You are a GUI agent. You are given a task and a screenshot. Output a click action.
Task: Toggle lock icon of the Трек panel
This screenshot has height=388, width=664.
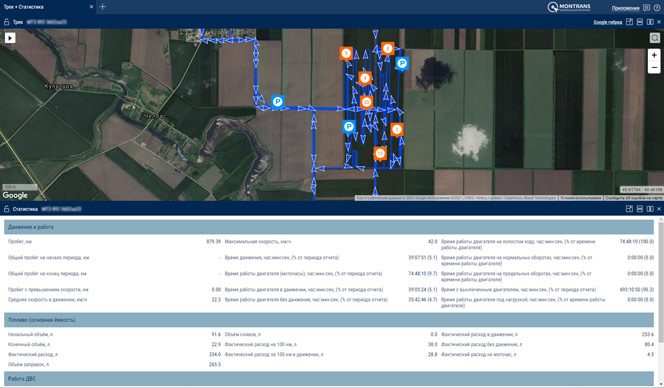(6, 22)
